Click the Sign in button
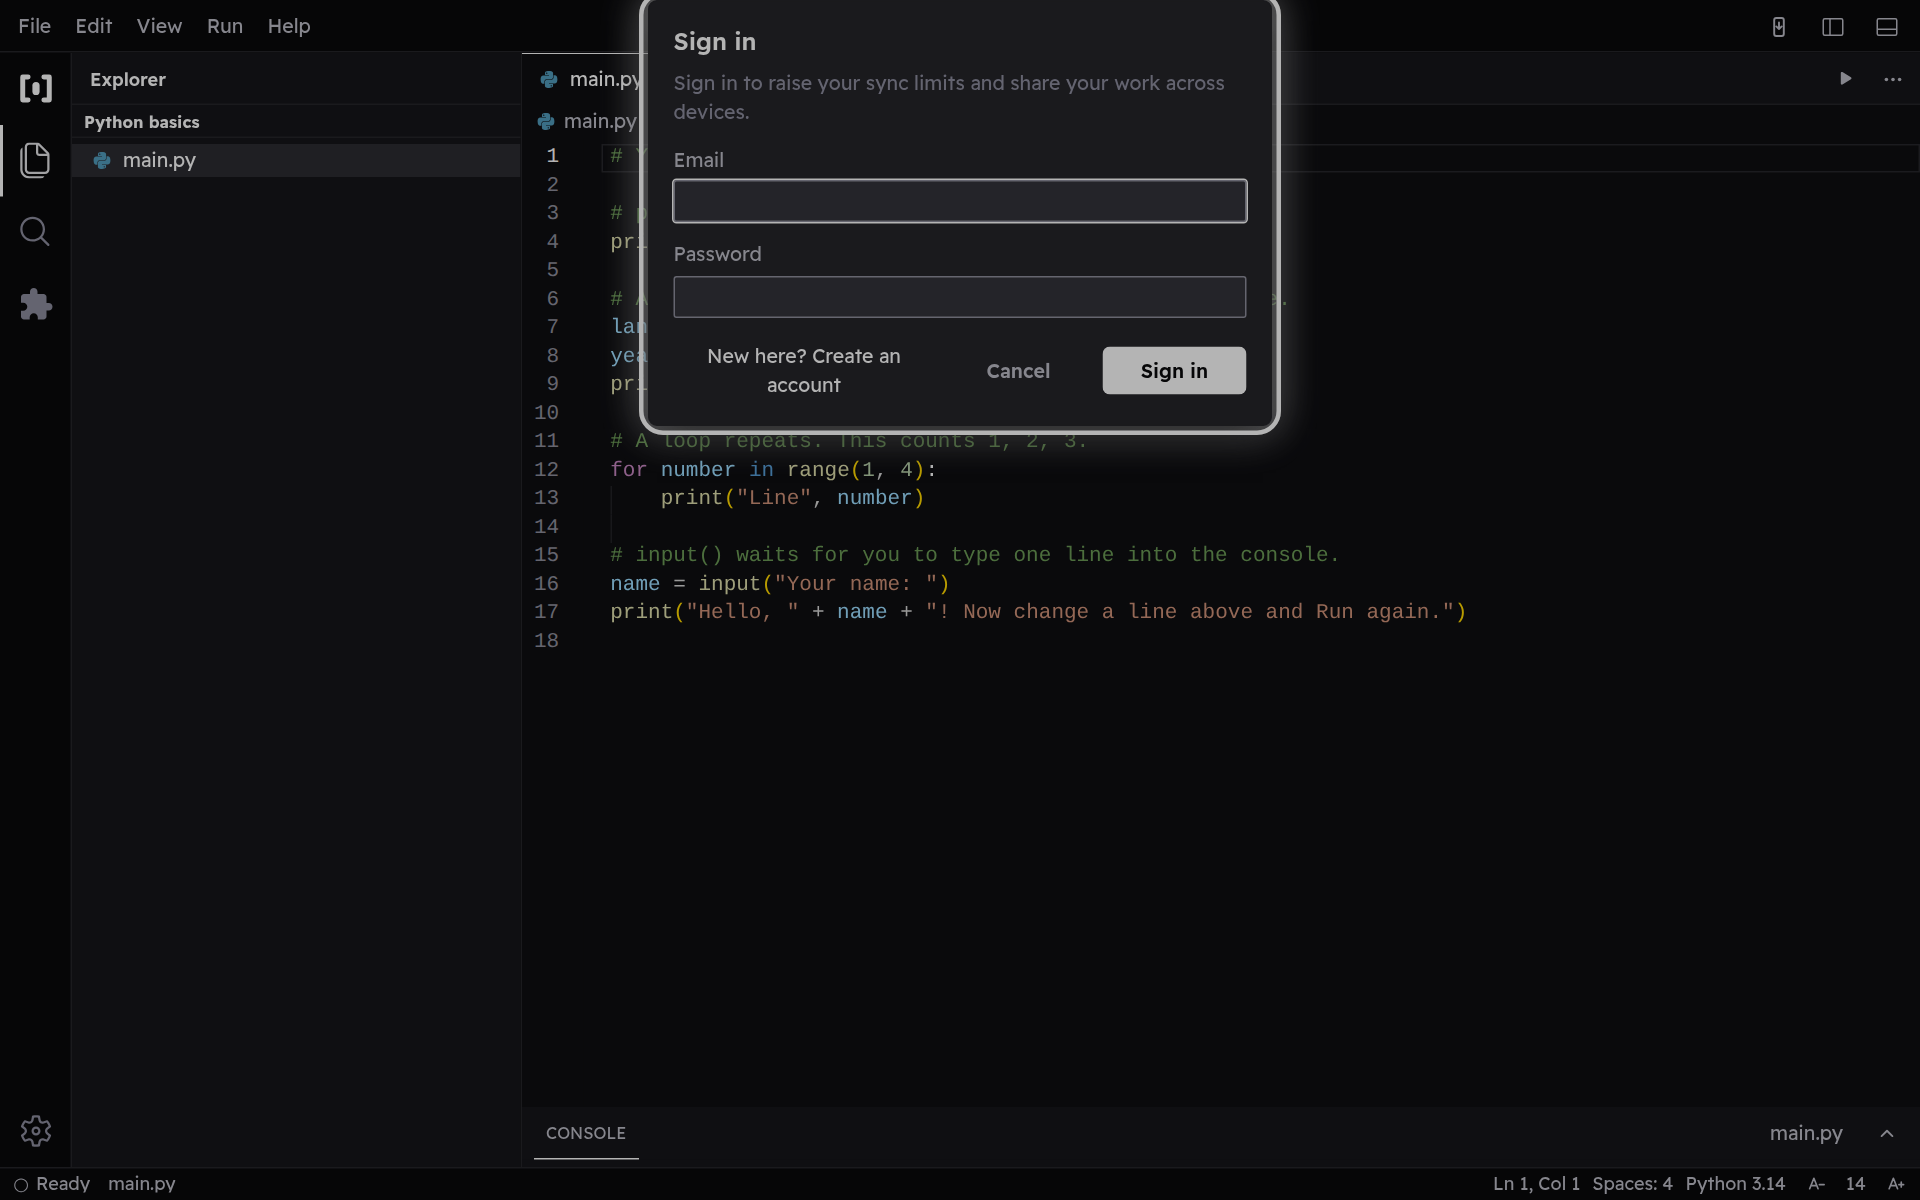The image size is (1920, 1200). tap(1174, 371)
